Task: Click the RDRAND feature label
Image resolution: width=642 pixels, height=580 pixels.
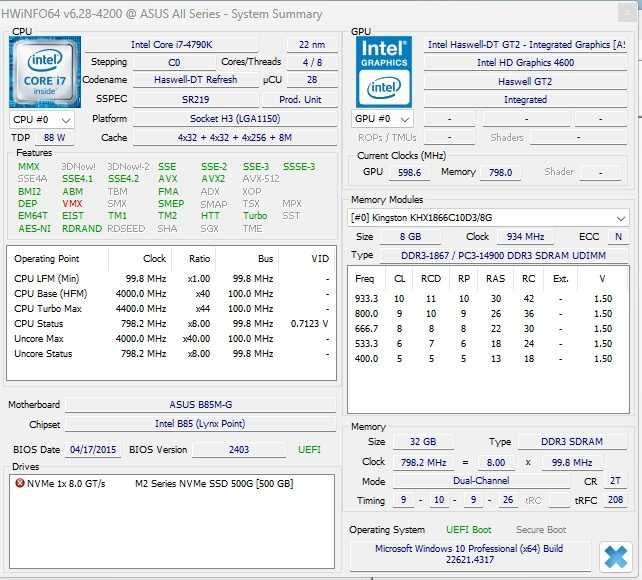Action: point(82,228)
